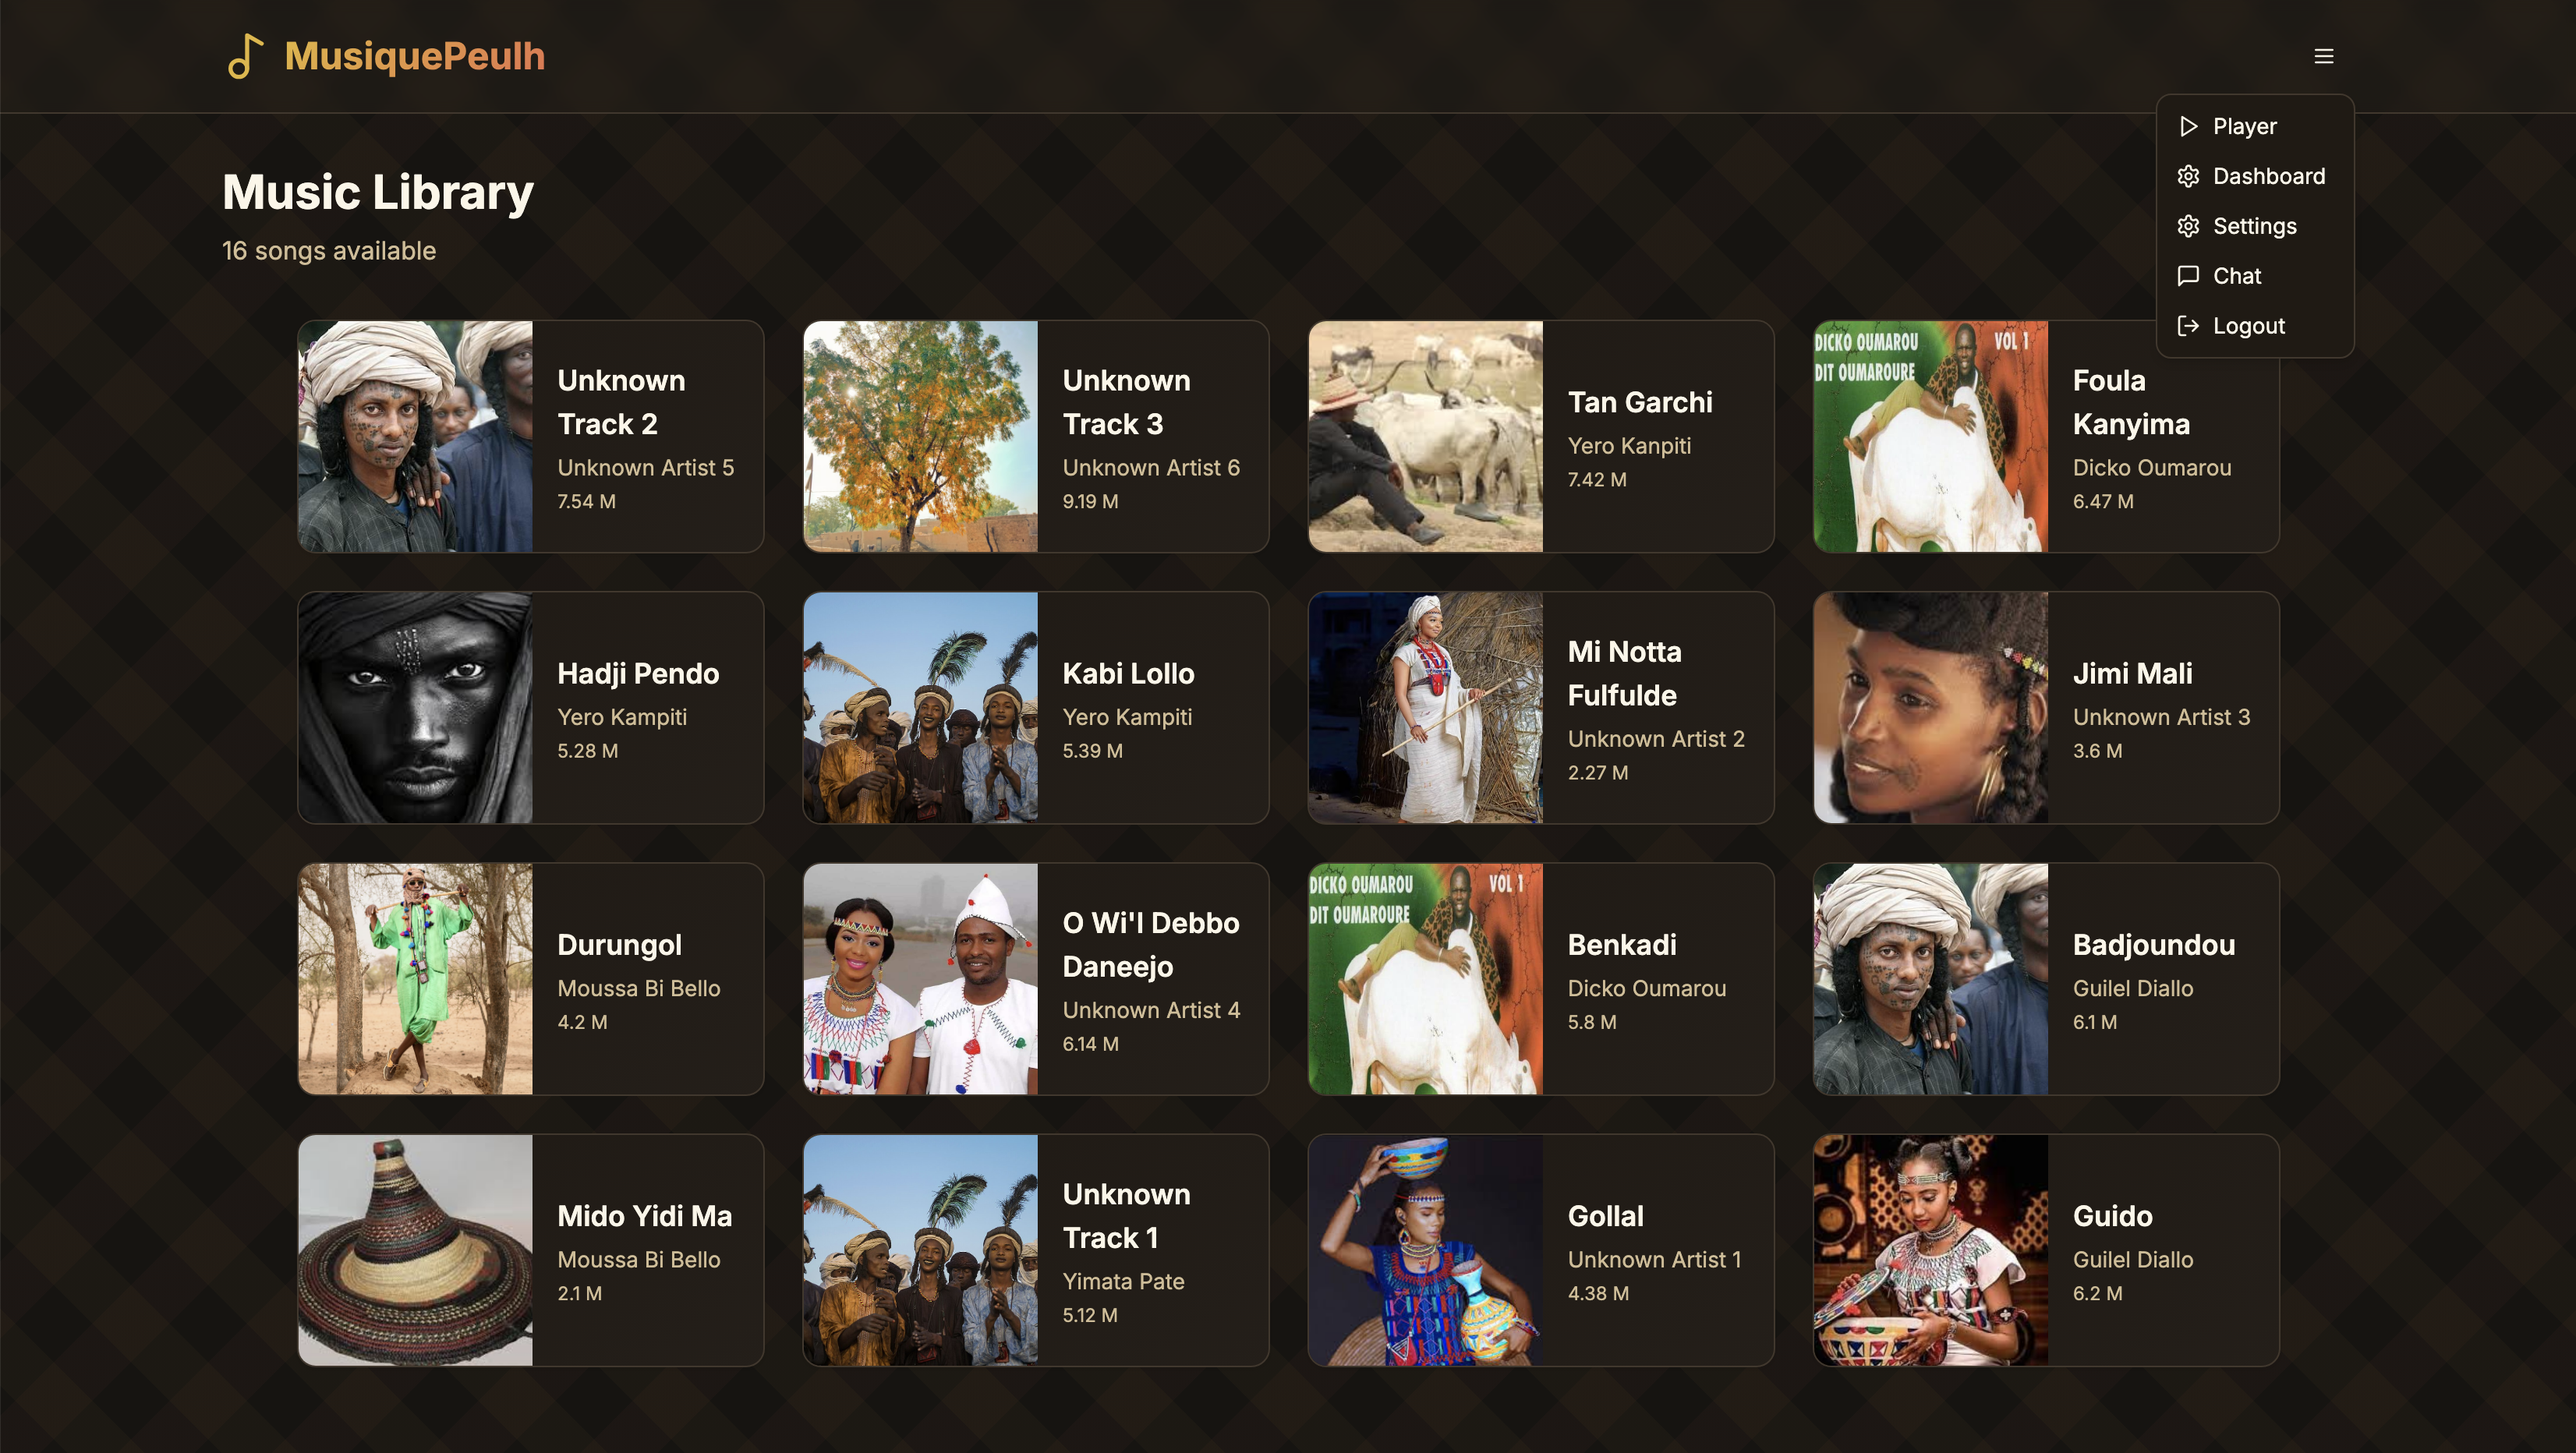This screenshot has width=2576, height=1453.
Task: Select the Mido Yidi Ma hat thumbnail
Action: [415, 1250]
